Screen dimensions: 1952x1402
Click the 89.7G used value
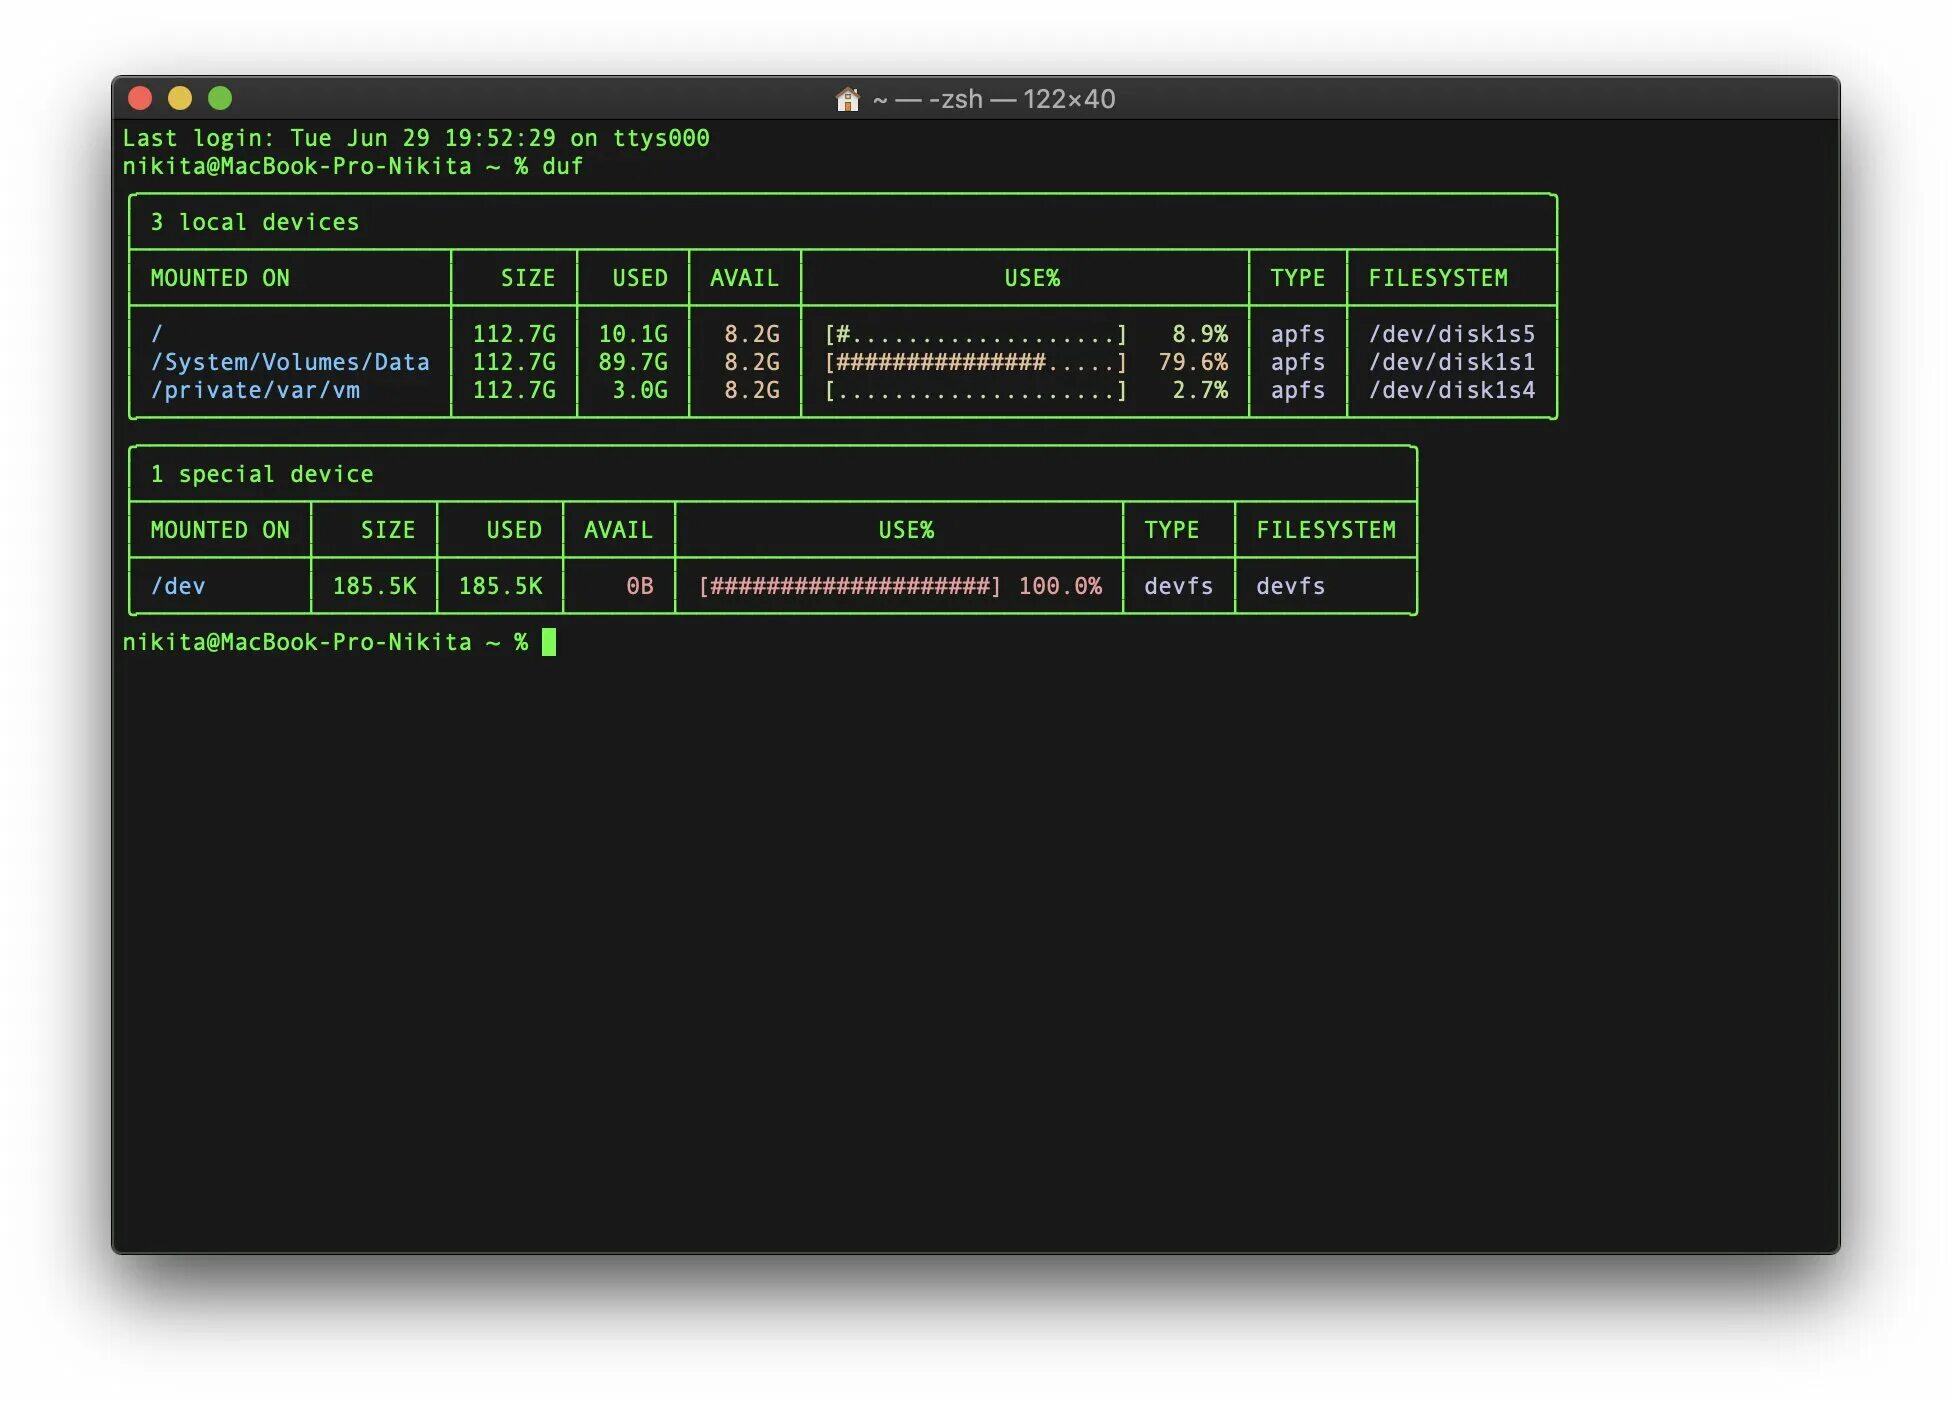632,362
